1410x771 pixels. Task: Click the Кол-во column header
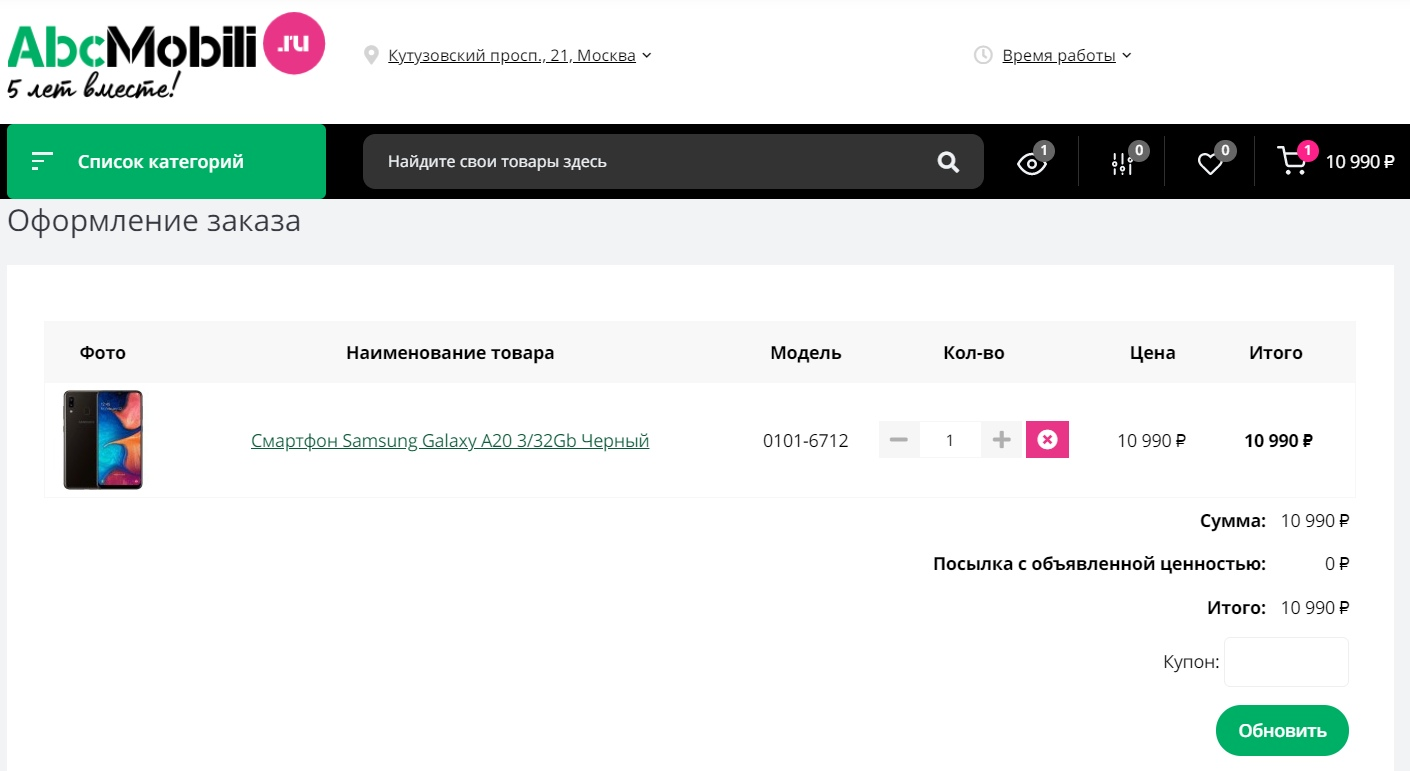(974, 352)
